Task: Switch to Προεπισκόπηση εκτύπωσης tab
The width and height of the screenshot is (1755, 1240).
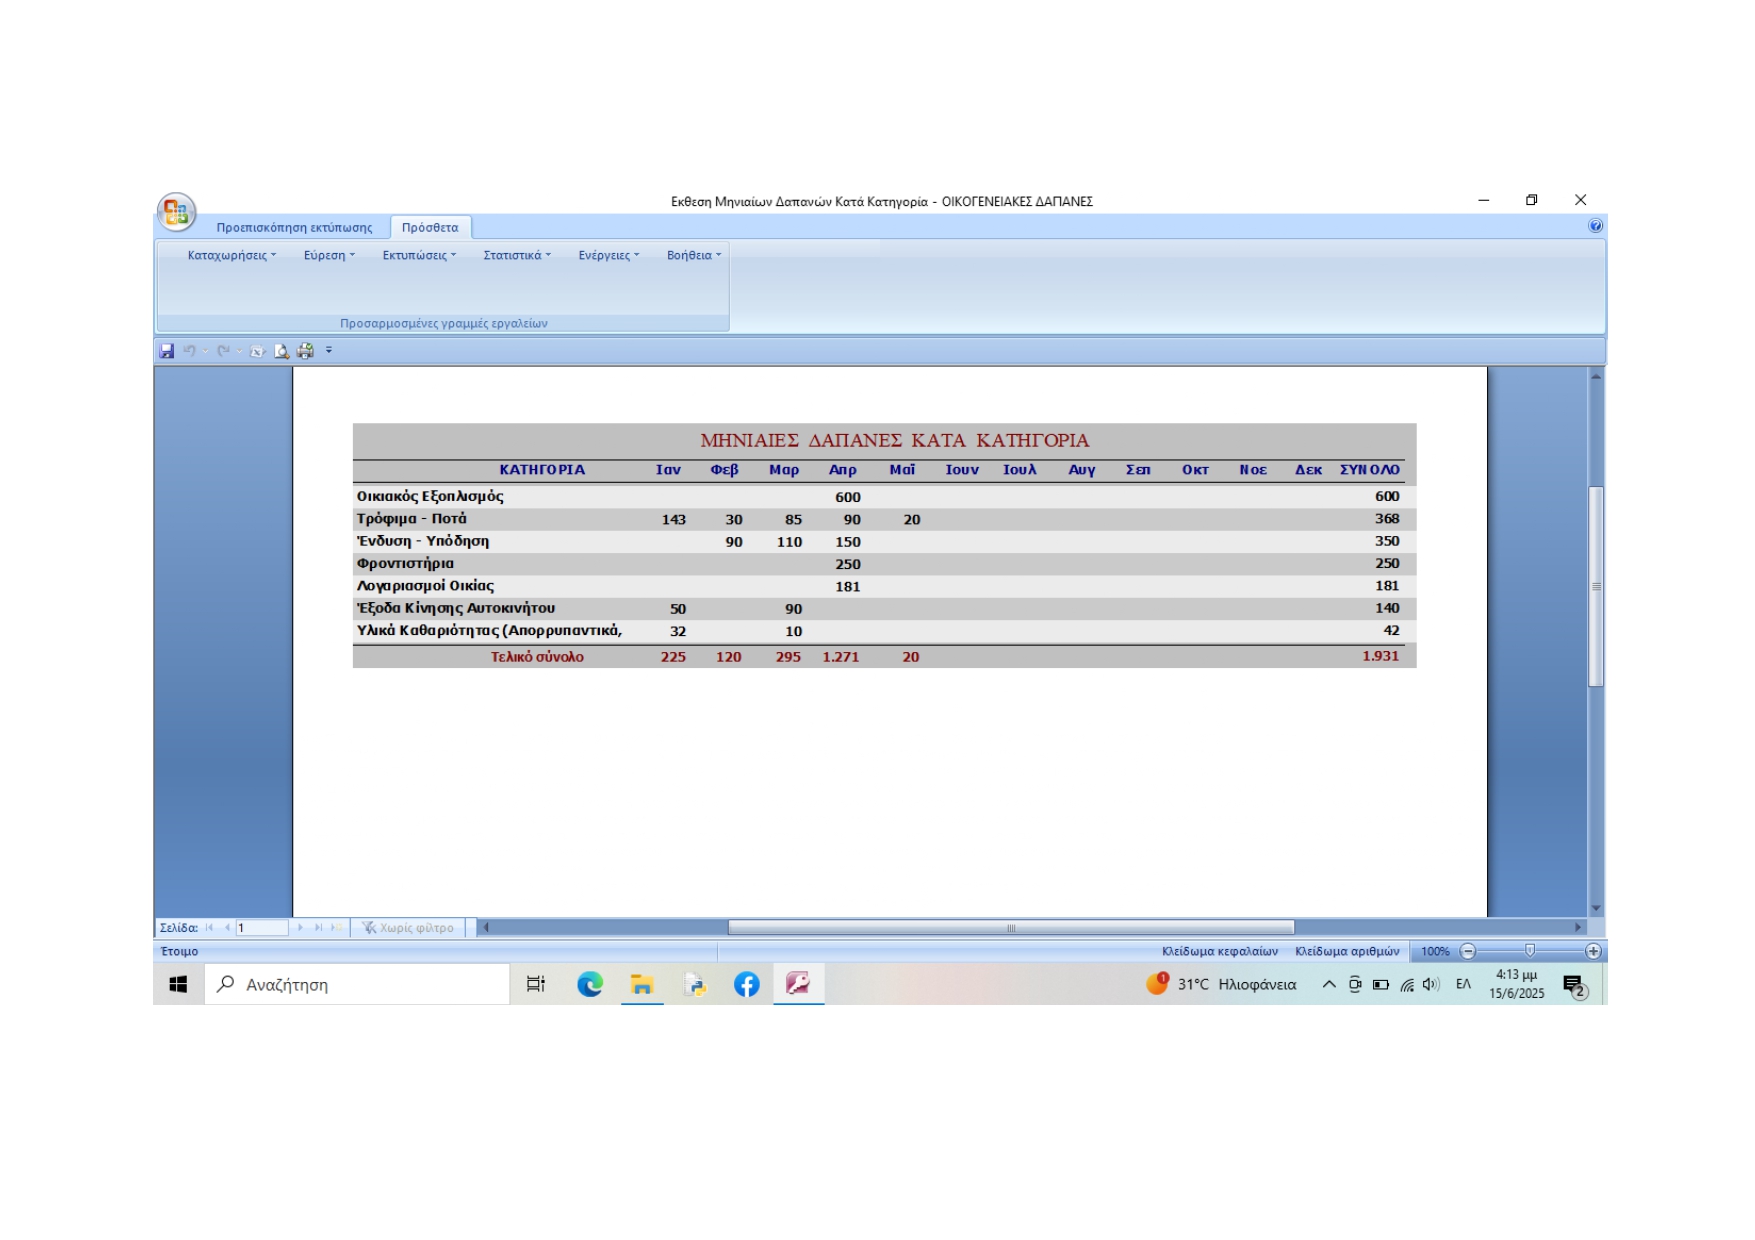Action: [x=294, y=227]
